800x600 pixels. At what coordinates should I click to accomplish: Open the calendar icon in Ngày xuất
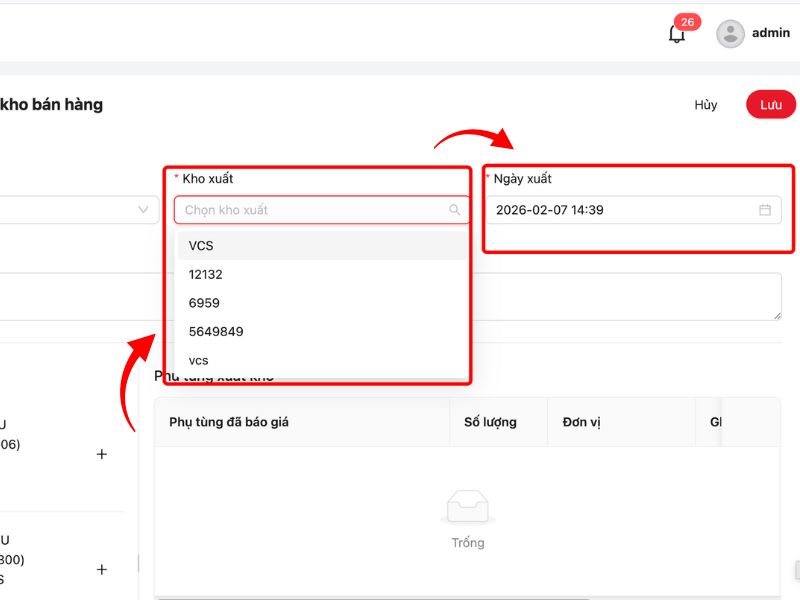point(765,210)
